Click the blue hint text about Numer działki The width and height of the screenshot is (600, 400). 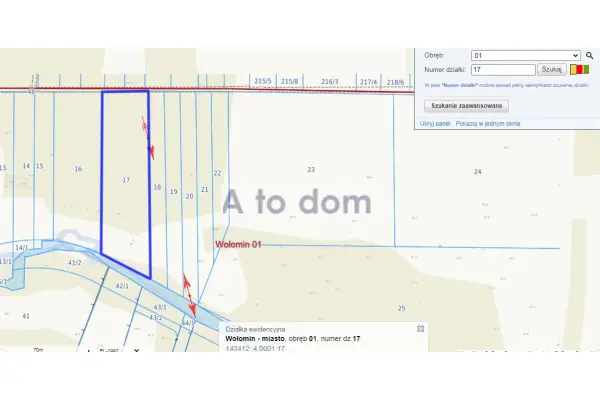(x=506, y=85)
